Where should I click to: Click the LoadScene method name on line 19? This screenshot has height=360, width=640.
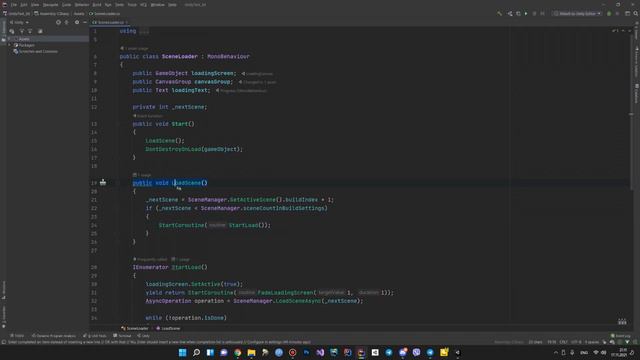(x=187, y=183)
